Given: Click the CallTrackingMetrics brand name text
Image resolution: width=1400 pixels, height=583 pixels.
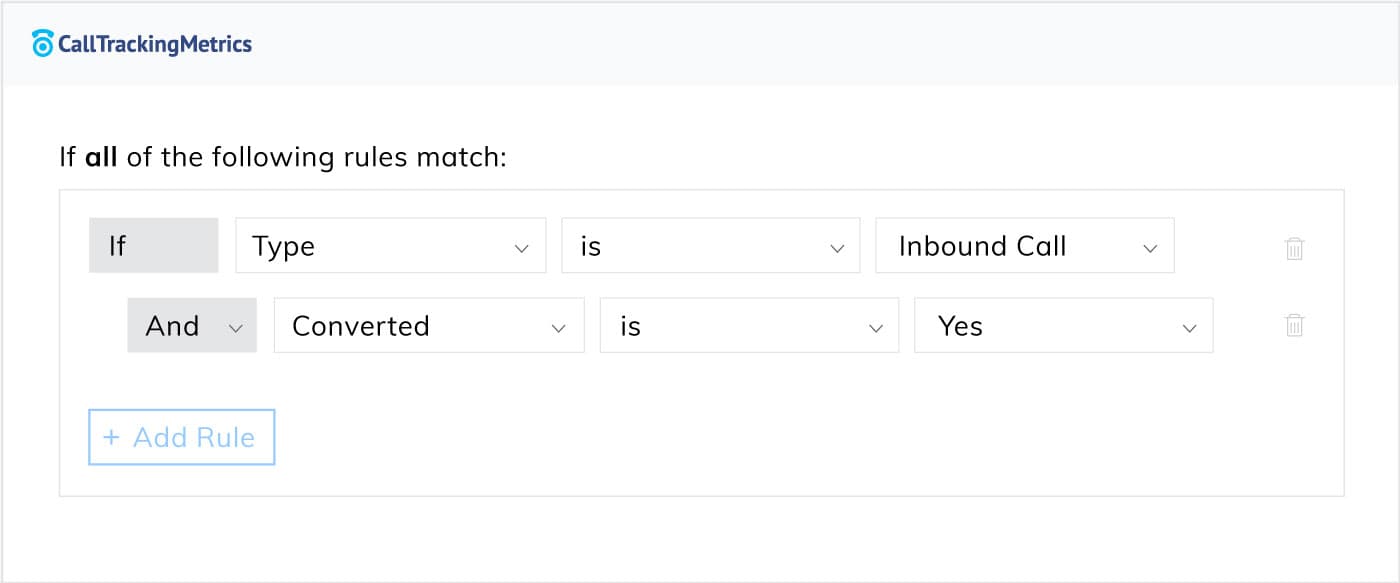Looking at the screenshot, I should click(155, 44).
